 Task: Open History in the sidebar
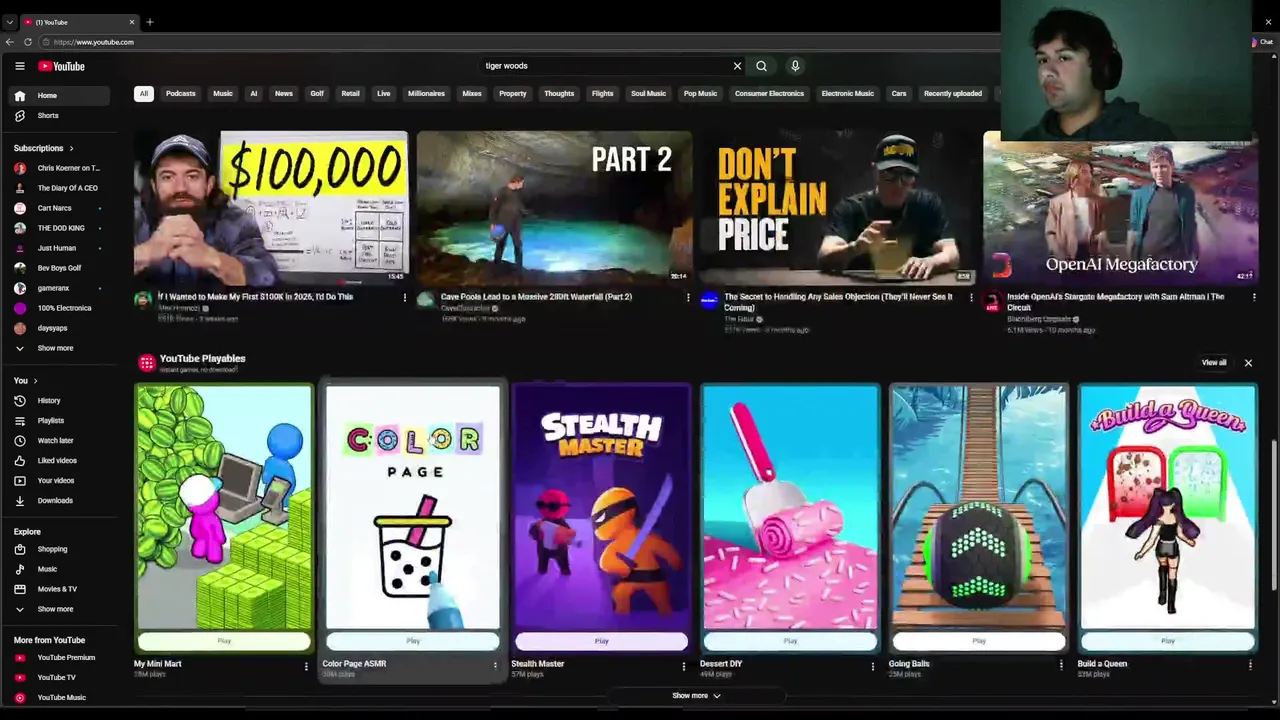click(x=59, y=400)
